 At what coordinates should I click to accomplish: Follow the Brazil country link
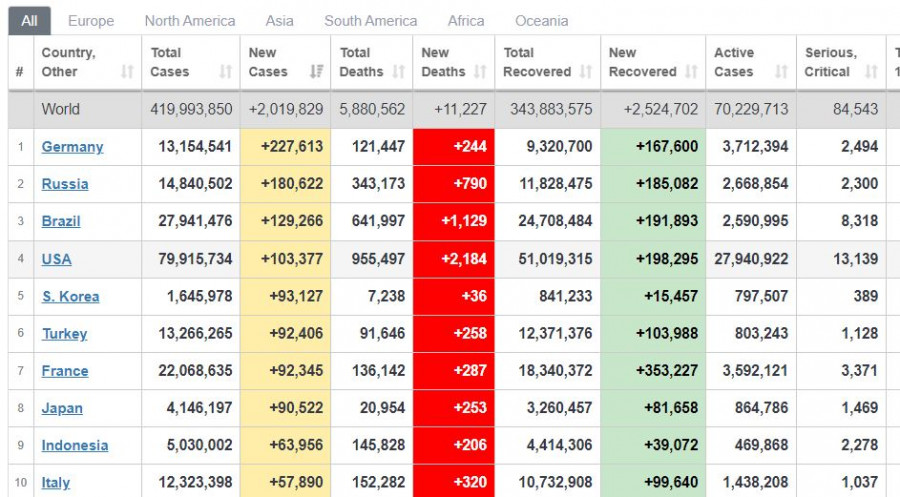pyautogui.click(x=61, y=222)
